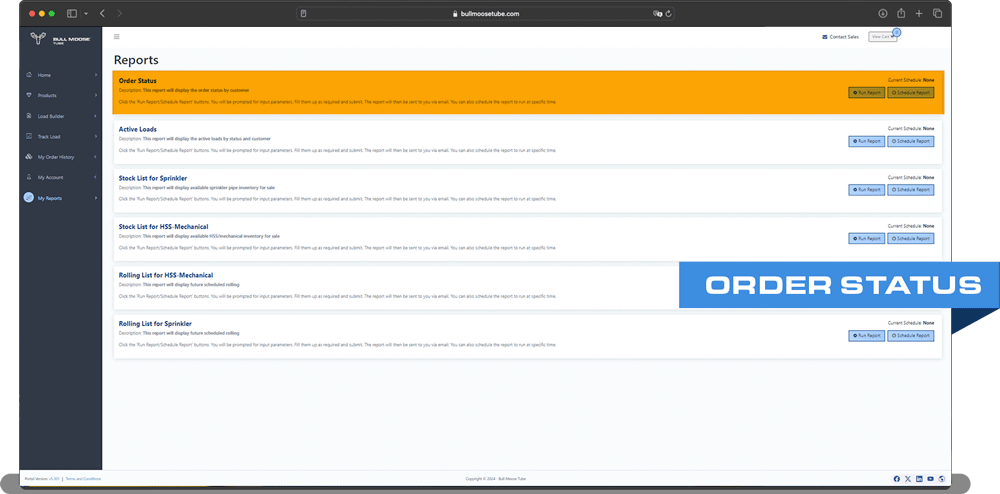The height and width of the screenshot is (494, 1000).
Task: Select Track Load in the sidebar
Action: pyautogui.click(x=61, y=136)
